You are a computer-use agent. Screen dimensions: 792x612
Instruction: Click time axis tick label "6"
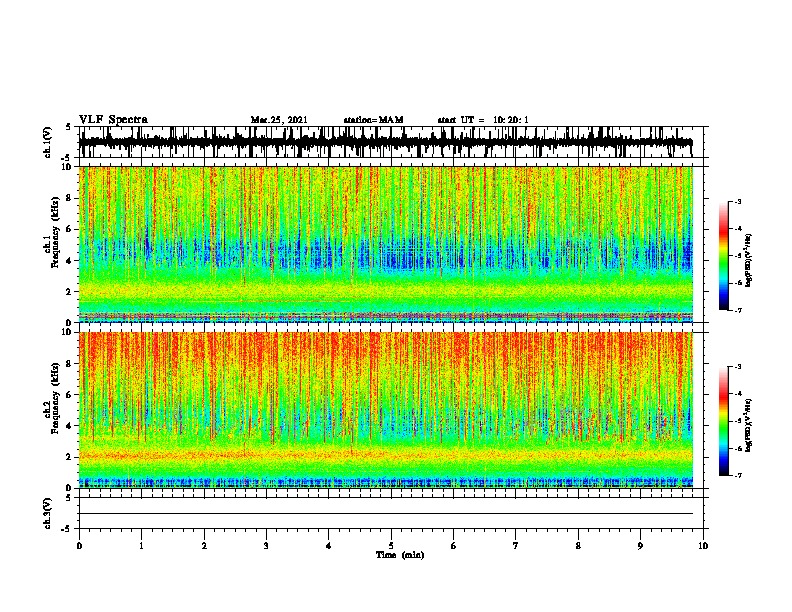pos(454,546)
